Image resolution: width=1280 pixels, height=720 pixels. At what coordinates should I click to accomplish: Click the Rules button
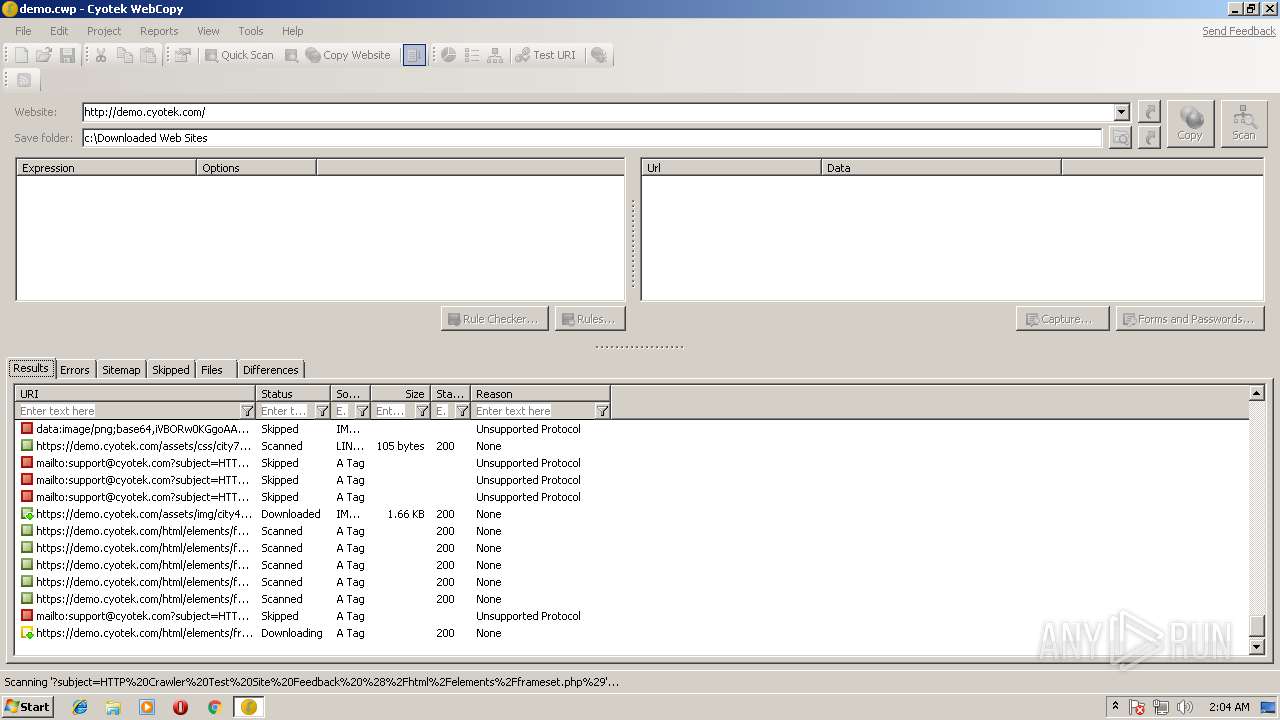(590, 319)
